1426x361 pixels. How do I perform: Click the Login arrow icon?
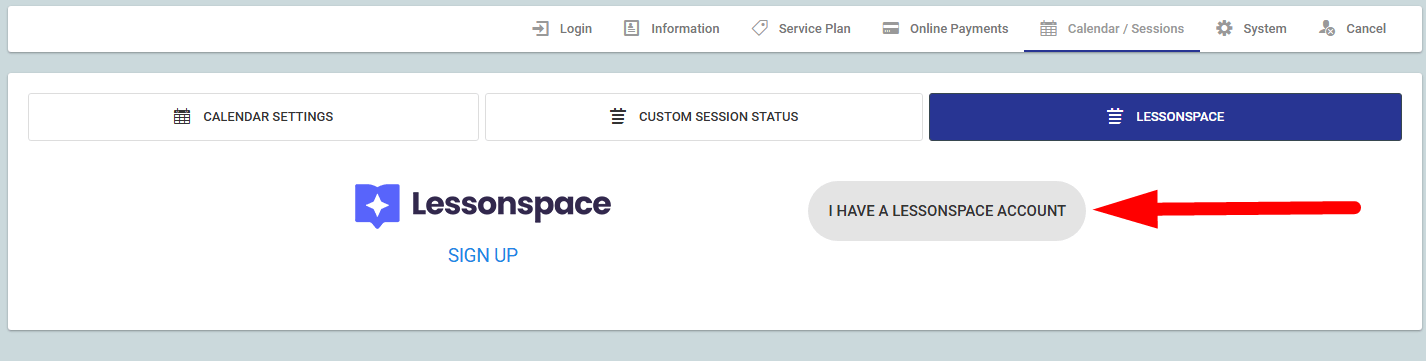coord(540,29)
